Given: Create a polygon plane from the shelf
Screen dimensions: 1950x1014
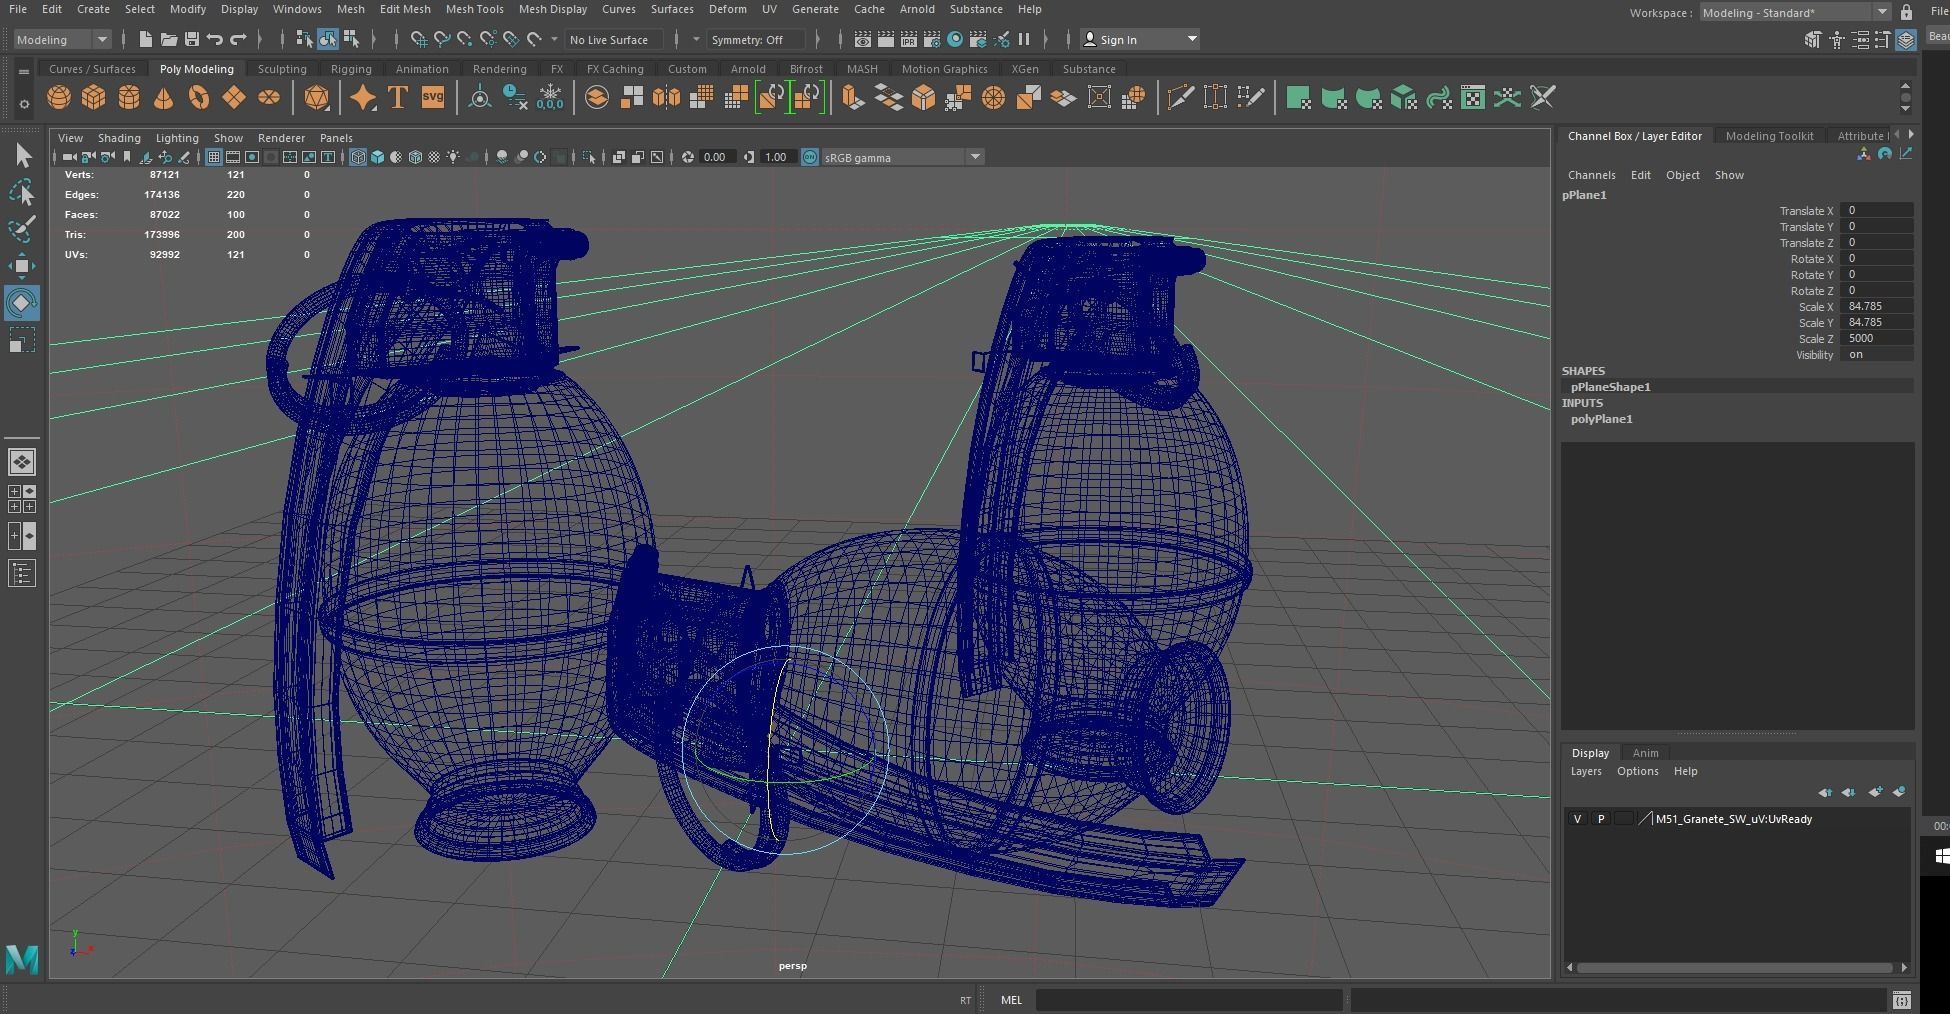Looking at the screenshot, I should tap(234, 98).
